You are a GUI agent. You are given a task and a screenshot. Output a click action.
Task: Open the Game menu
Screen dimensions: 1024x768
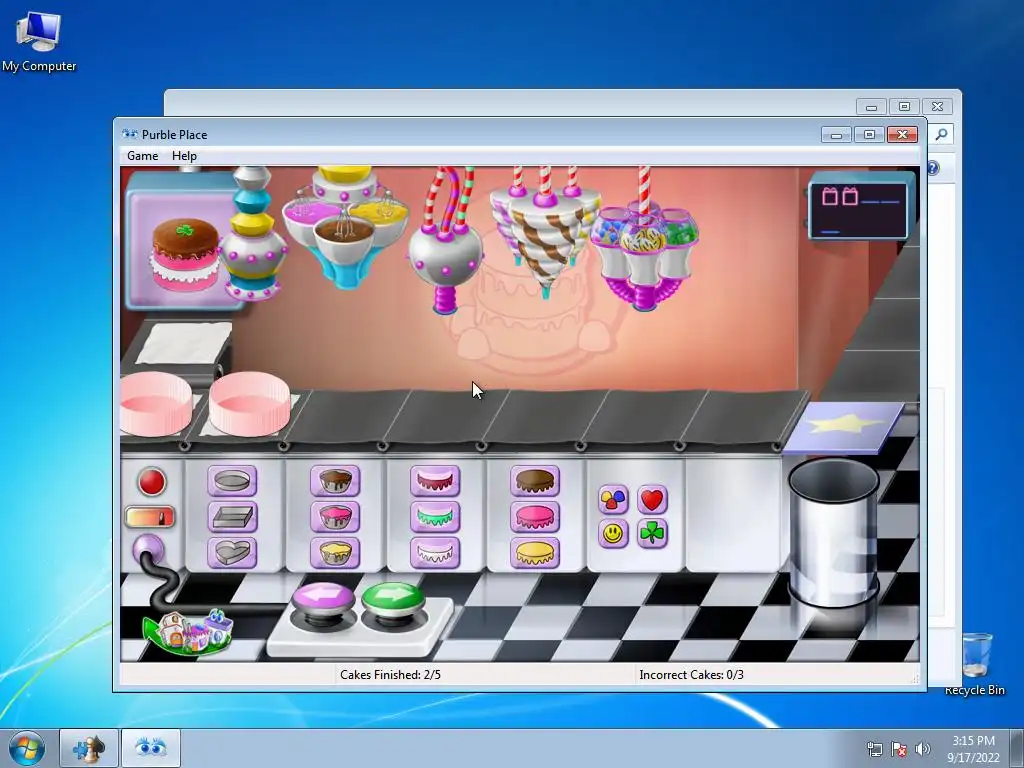(x=142, y=155)
